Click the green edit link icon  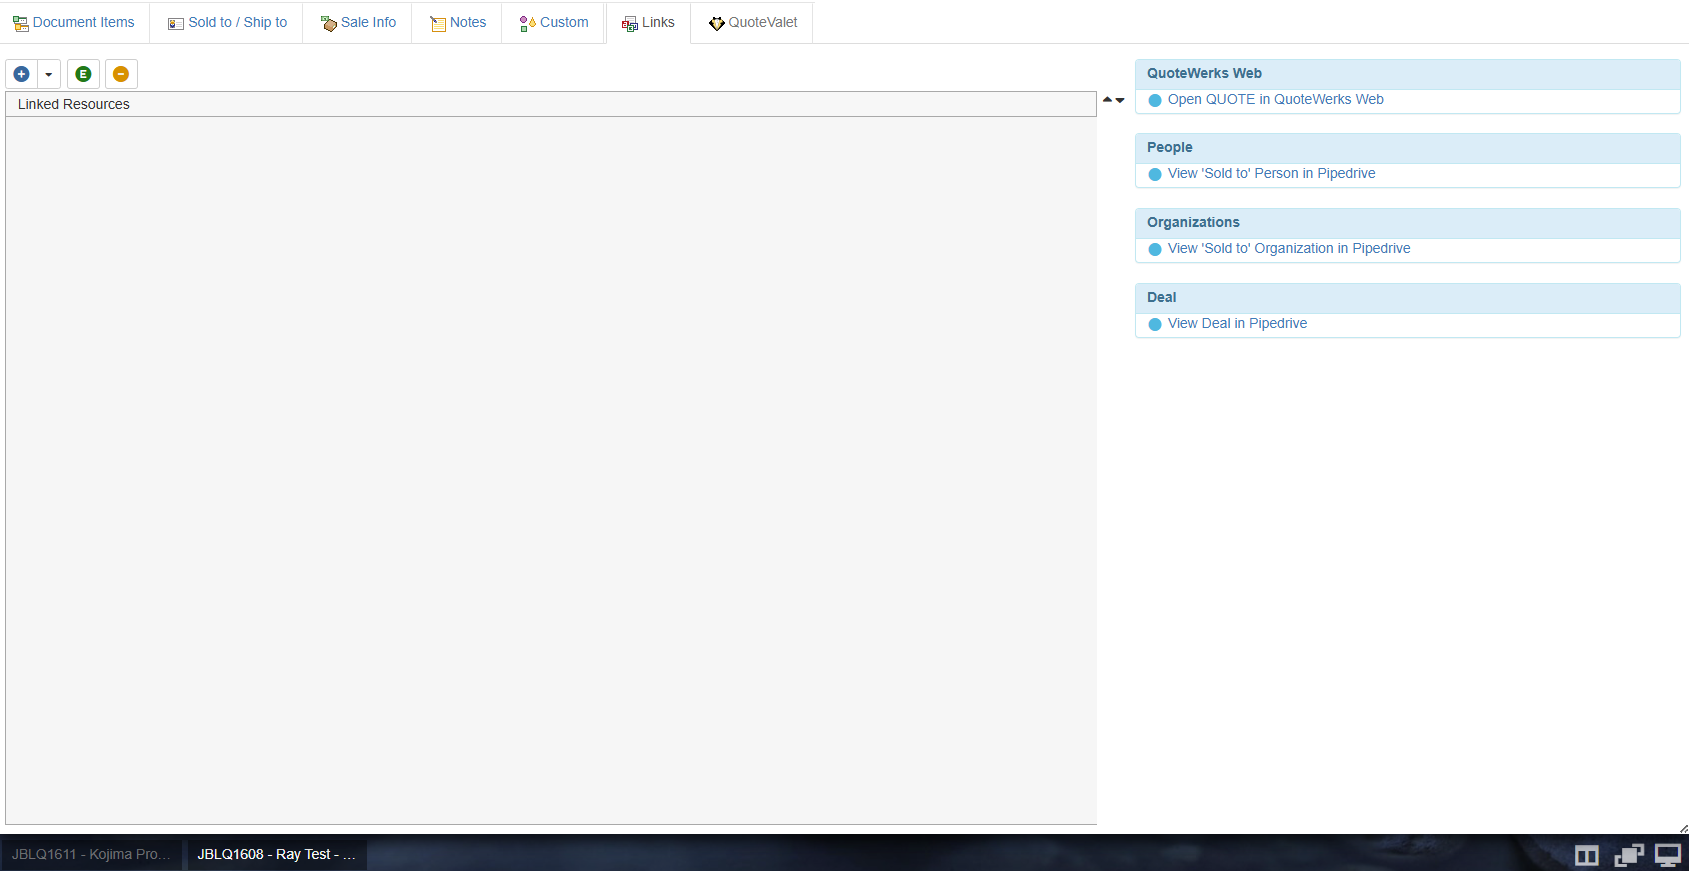(x=83, y=74)
